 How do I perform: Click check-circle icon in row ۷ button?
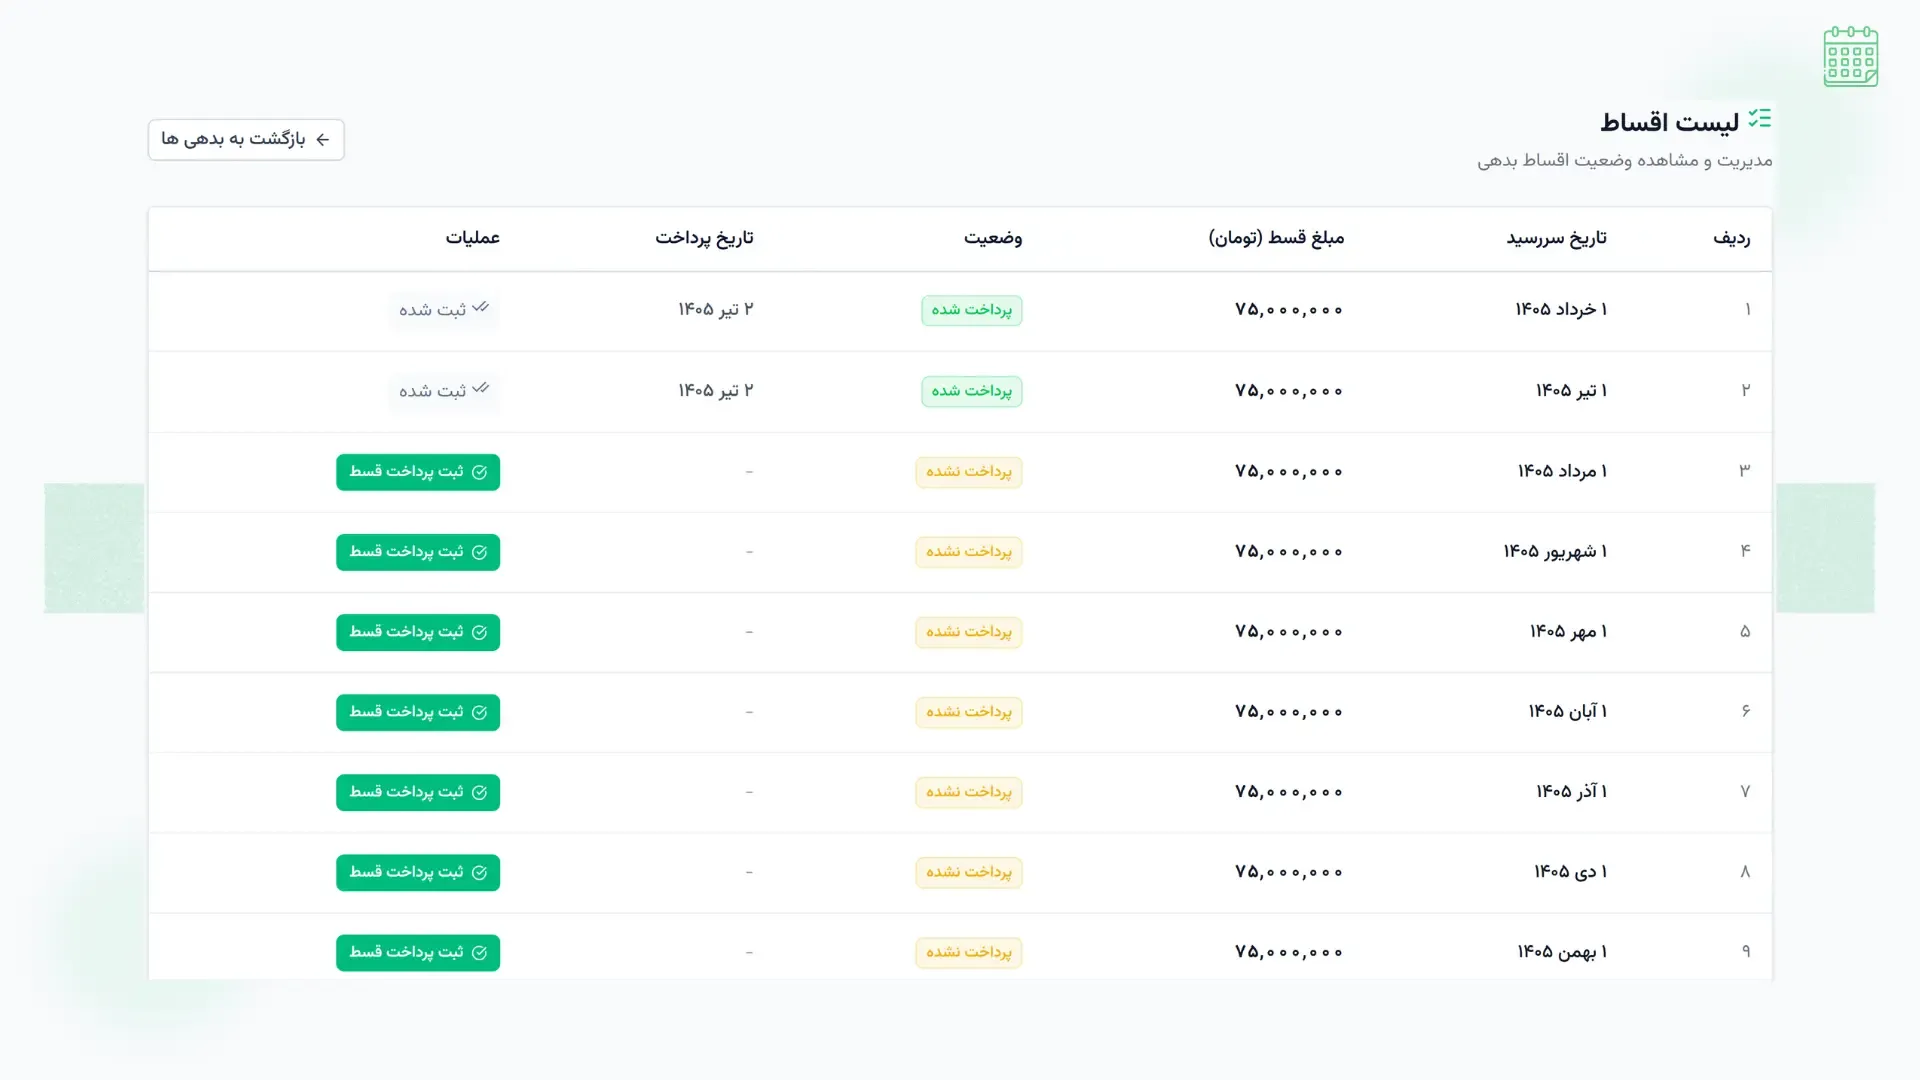(x=479, y=792)
